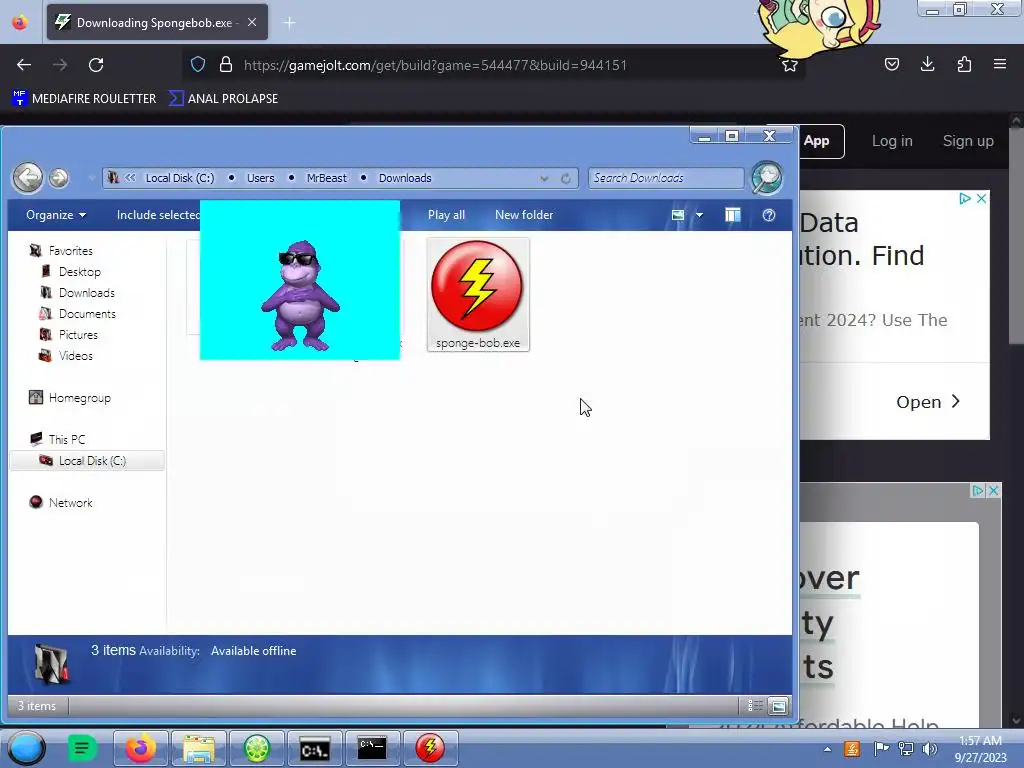Bookmark this page with the star
Screen dimensions: 1024x768
click(790, 65)
